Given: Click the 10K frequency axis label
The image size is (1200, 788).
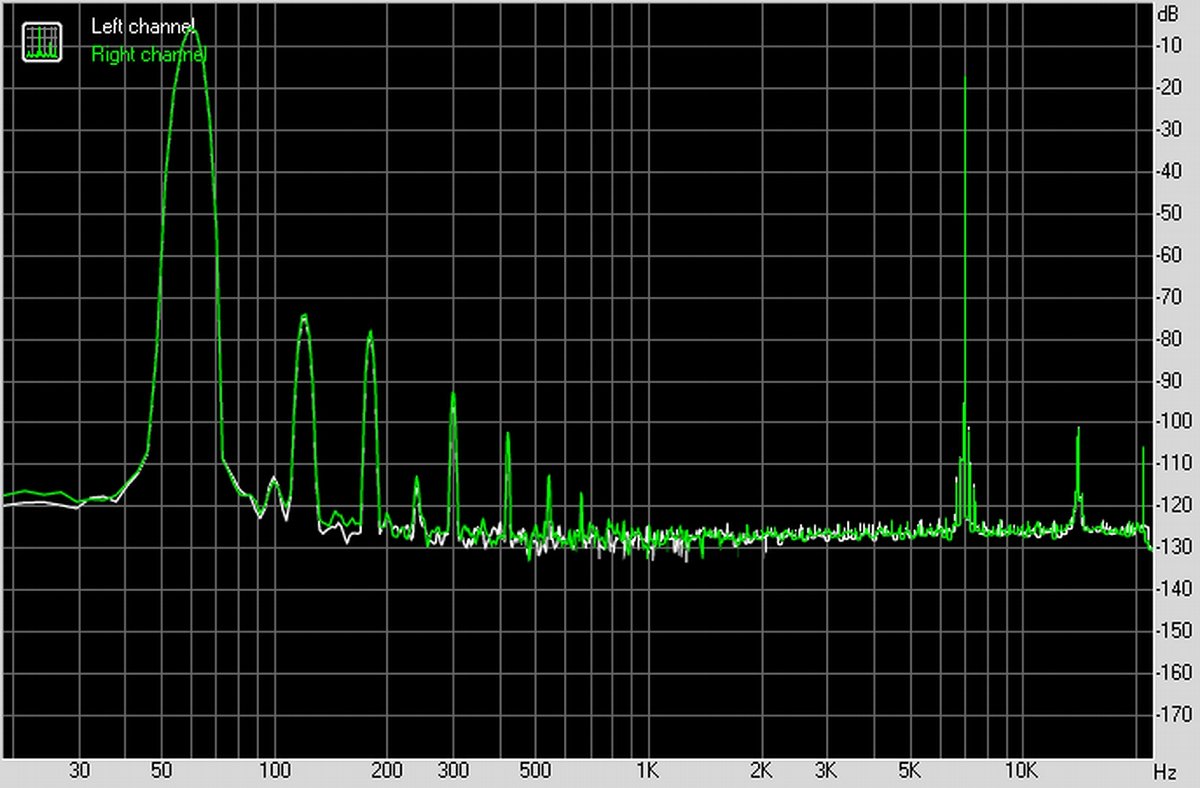Looking at the screenshot, I should (1021, 771).
